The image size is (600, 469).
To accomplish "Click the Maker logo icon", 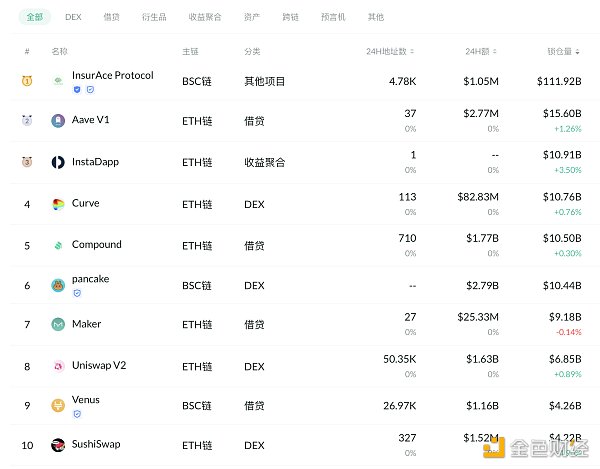I will (58, 325).
